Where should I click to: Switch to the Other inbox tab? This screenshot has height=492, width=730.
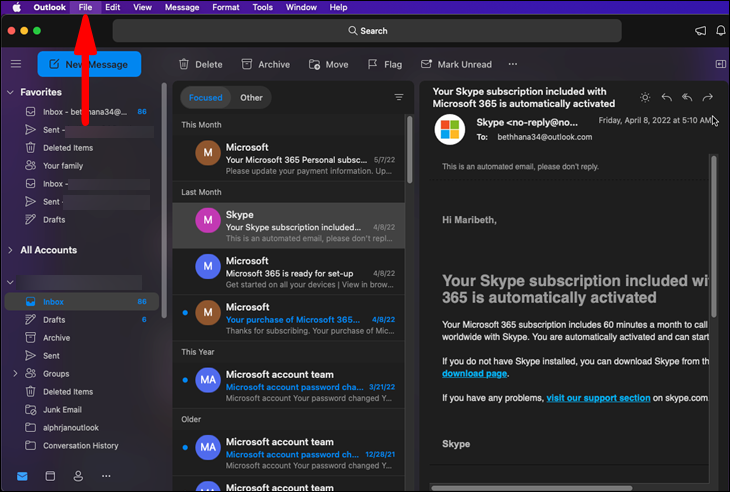click(x=251, y=98)
